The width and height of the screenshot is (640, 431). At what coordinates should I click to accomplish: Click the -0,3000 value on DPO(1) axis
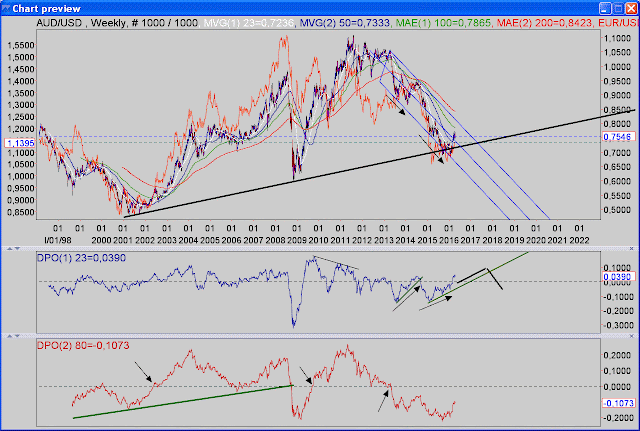[x=617, y=325]
